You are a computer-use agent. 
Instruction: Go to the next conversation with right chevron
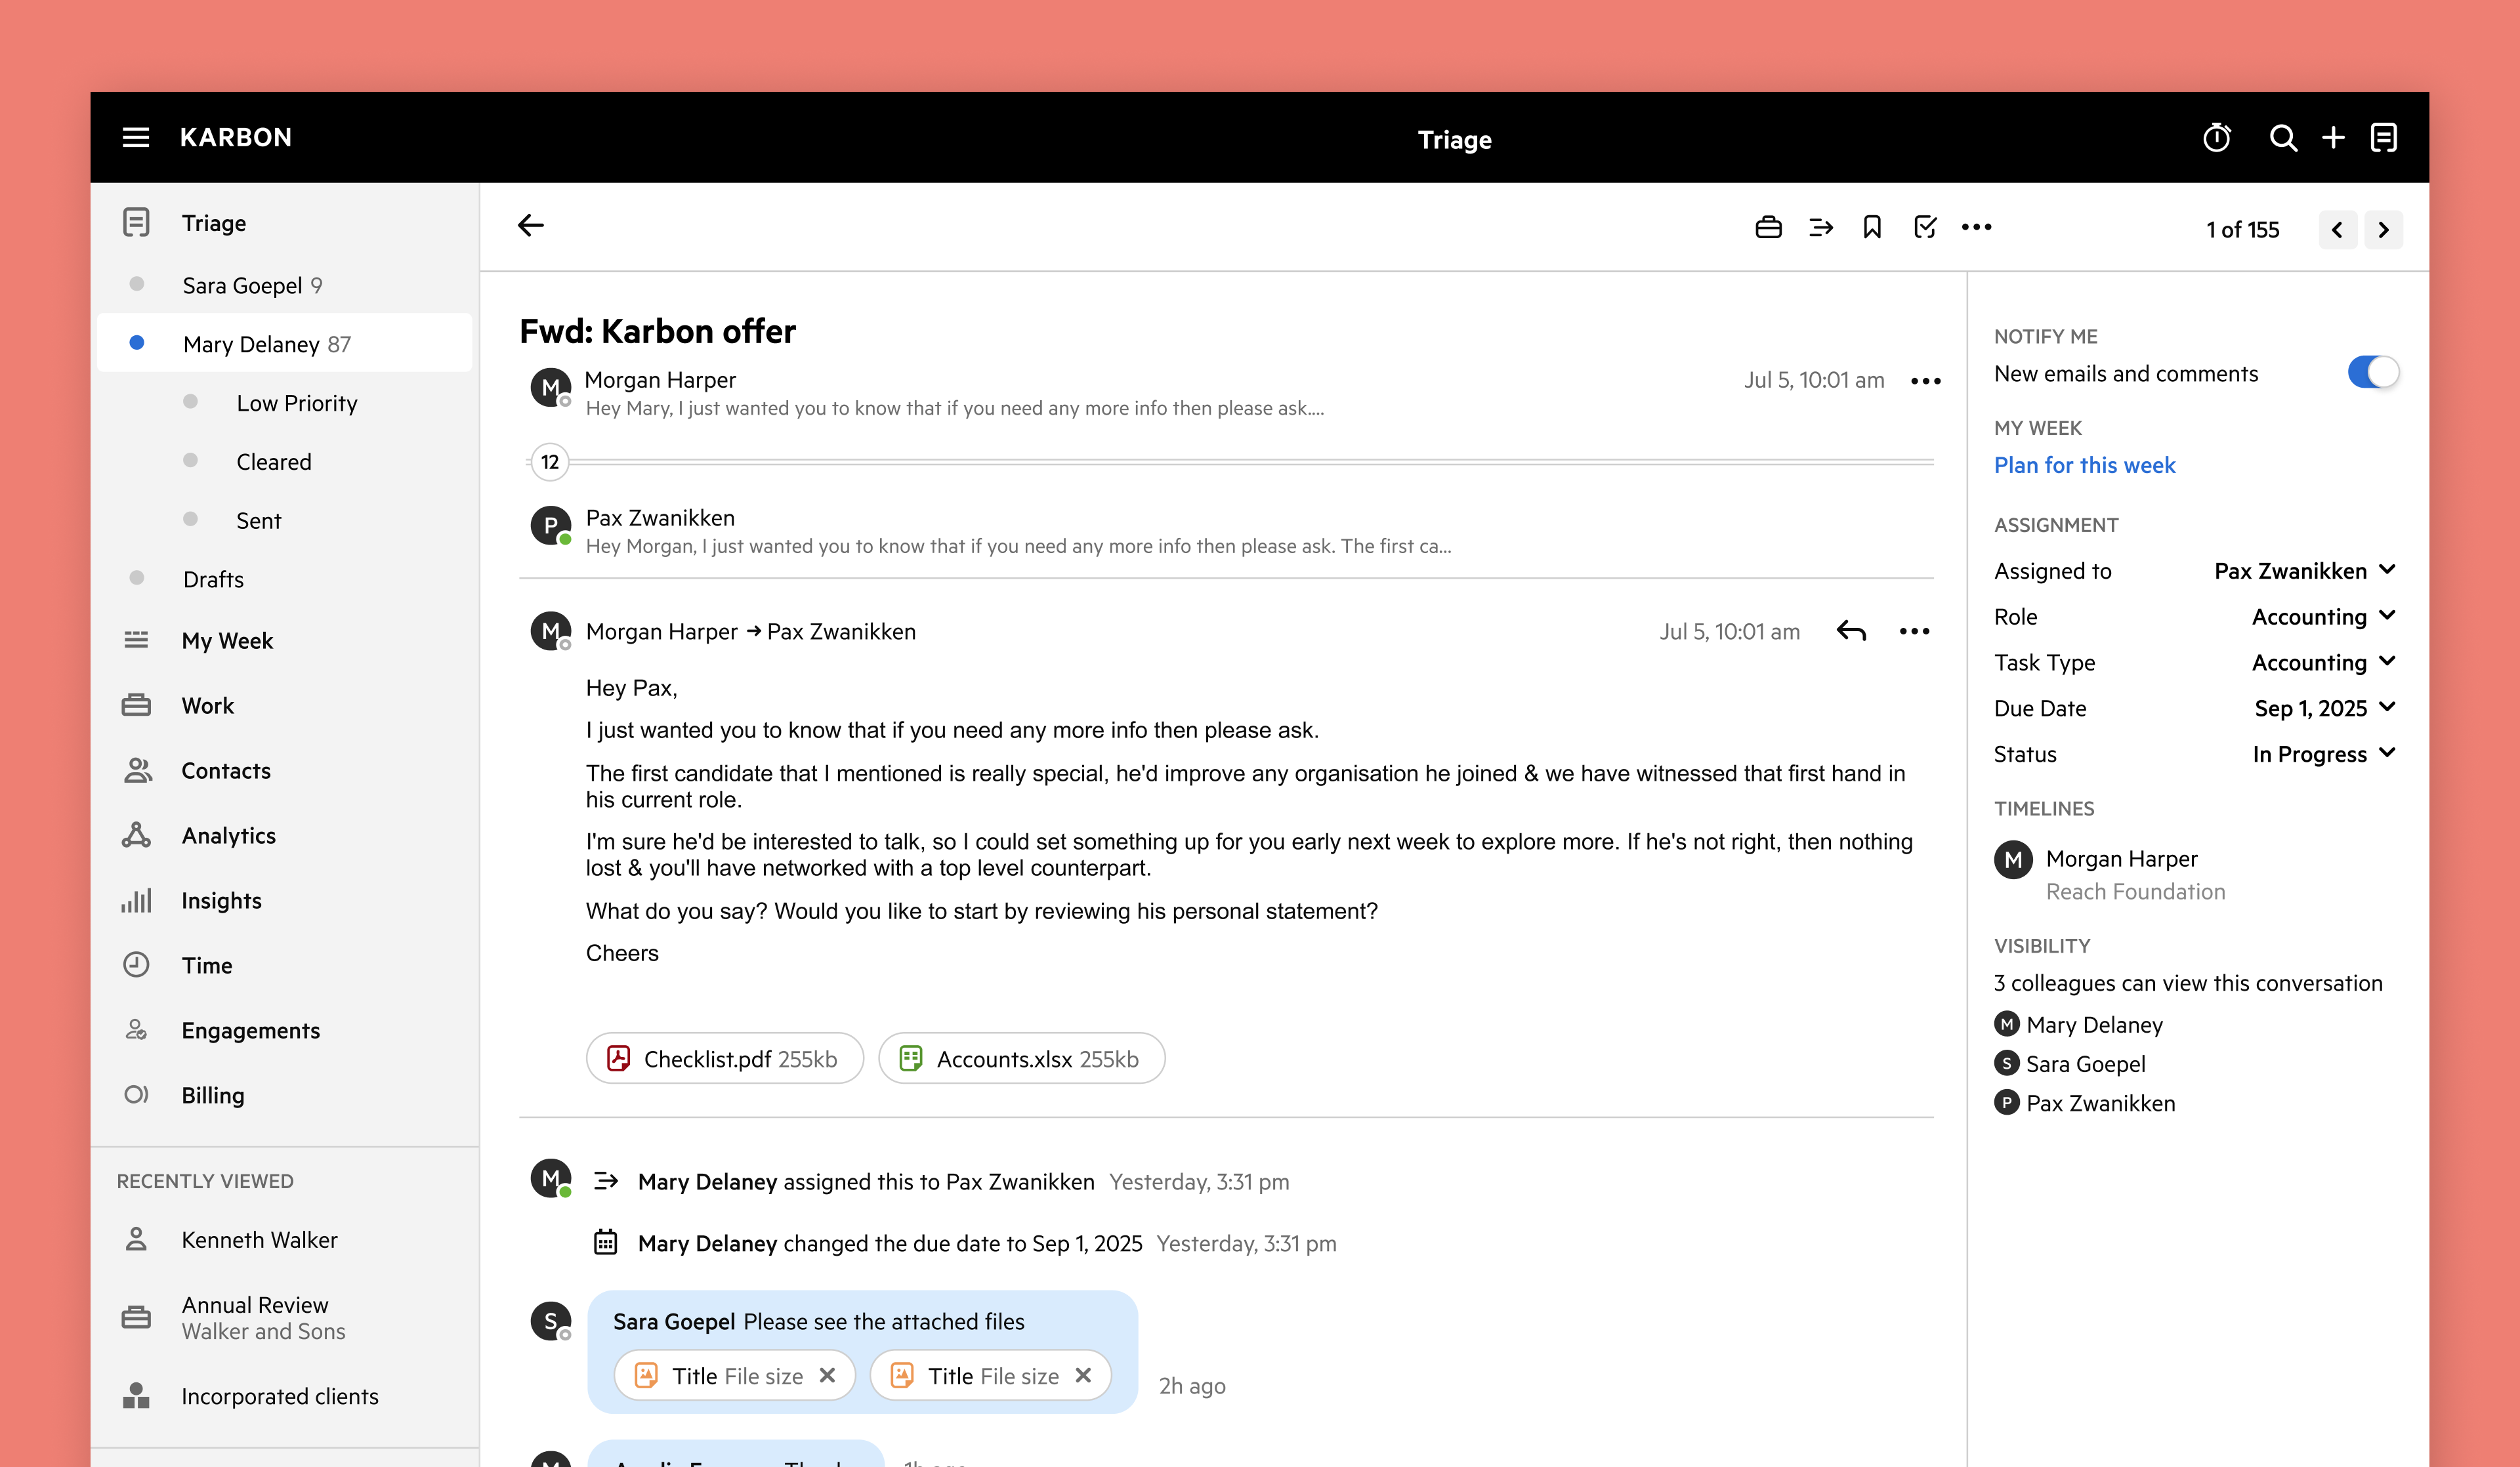(x=2383, y=230)
